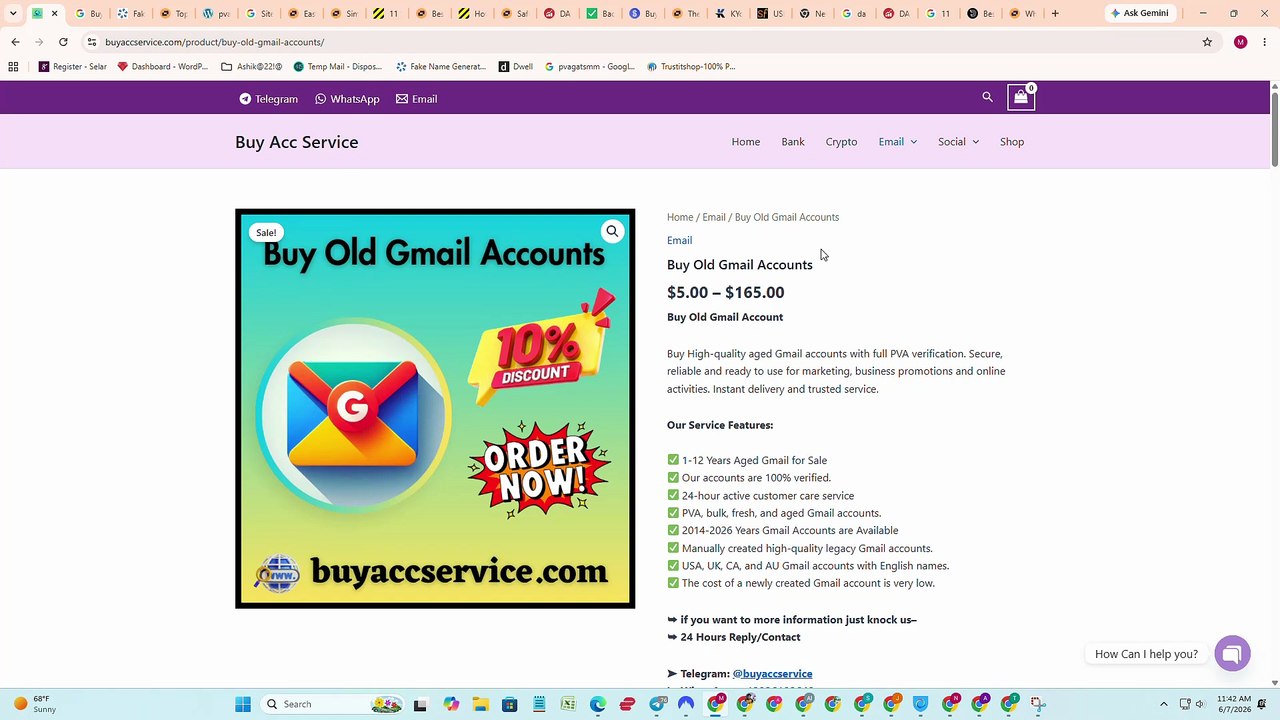Click the taskbar Search box
The height and width of the screenshot is (720, 1280).
point(333,704)
